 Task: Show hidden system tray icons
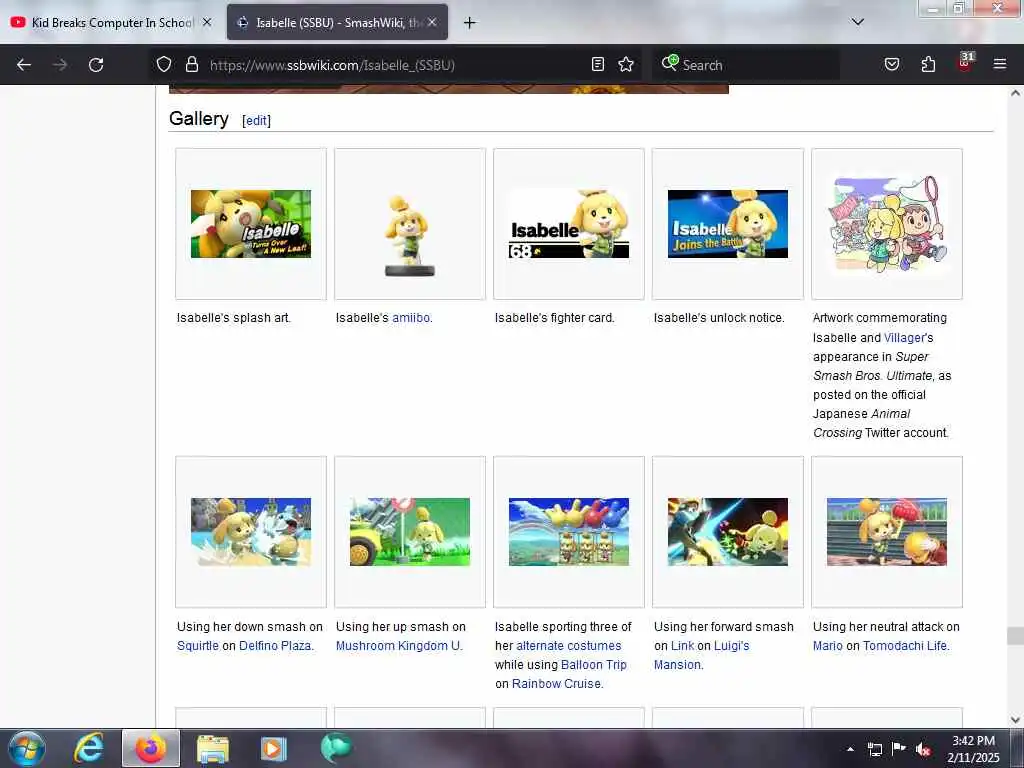[850, 749]
